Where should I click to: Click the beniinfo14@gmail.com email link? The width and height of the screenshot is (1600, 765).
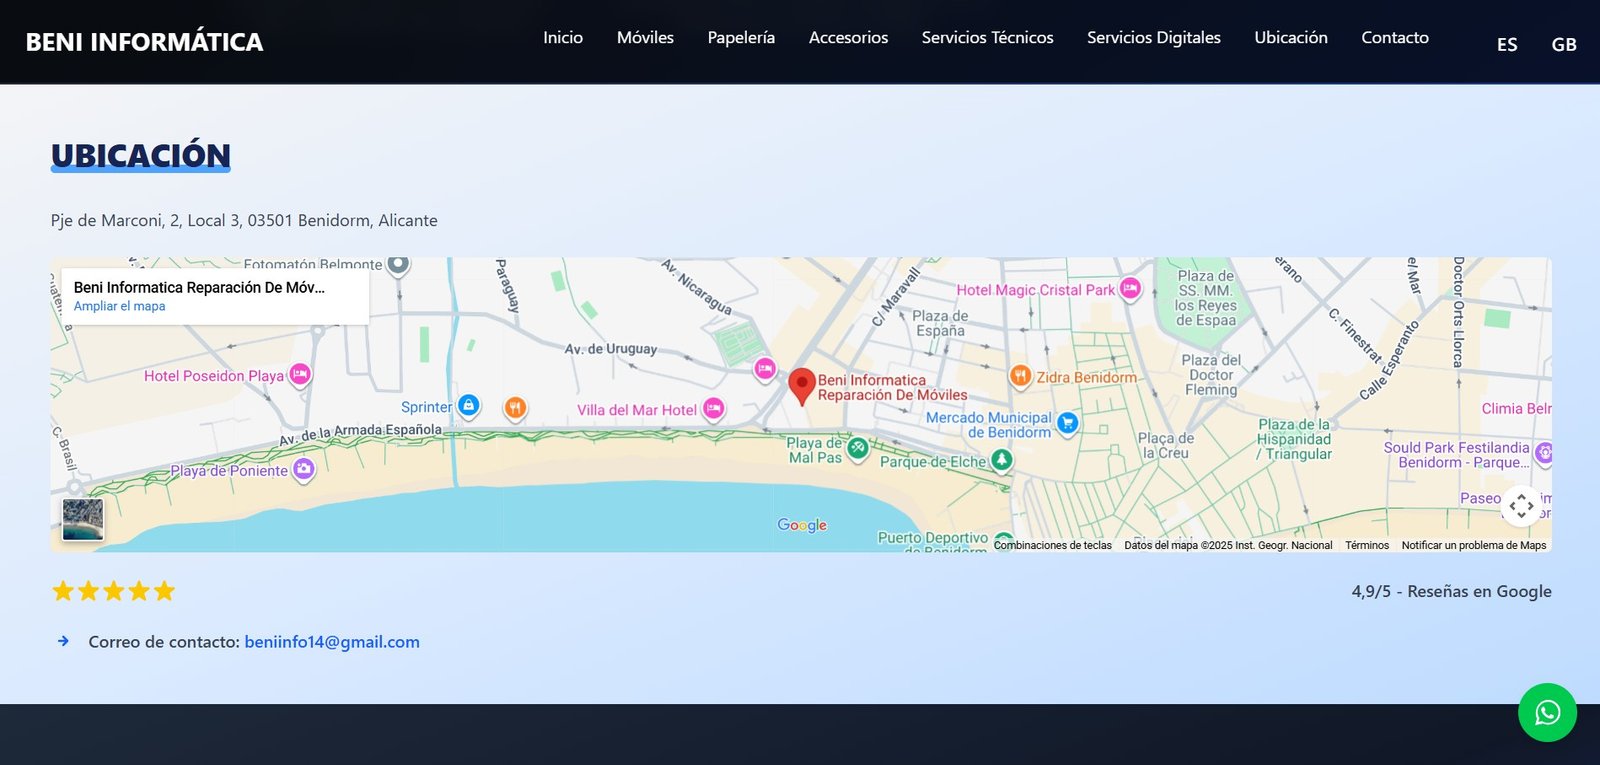(x=332, y=642)
